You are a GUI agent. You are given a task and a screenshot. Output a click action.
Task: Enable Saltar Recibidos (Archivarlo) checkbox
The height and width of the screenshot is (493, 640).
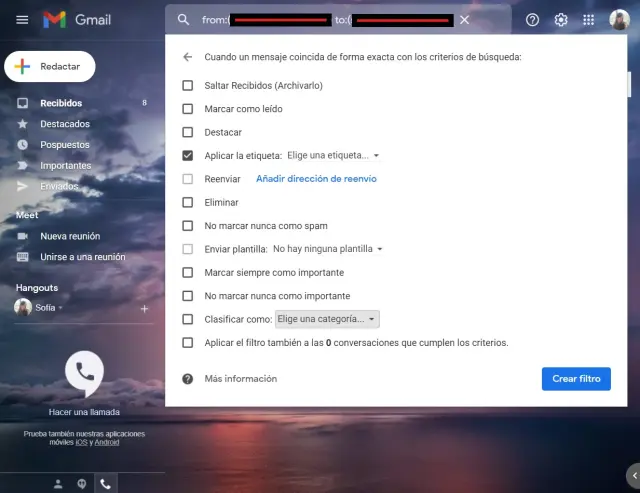(x=188, y=86)
